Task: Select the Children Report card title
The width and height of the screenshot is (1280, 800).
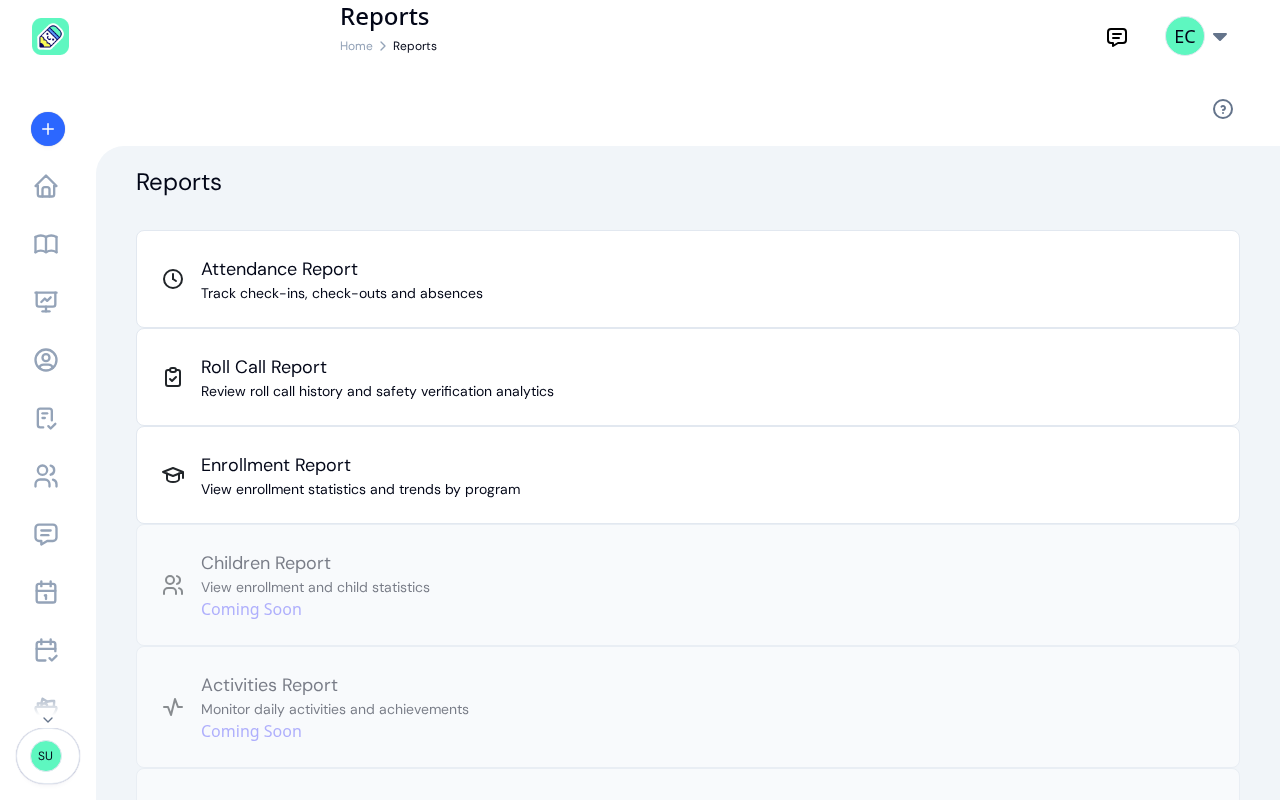Action: [266, 563]
